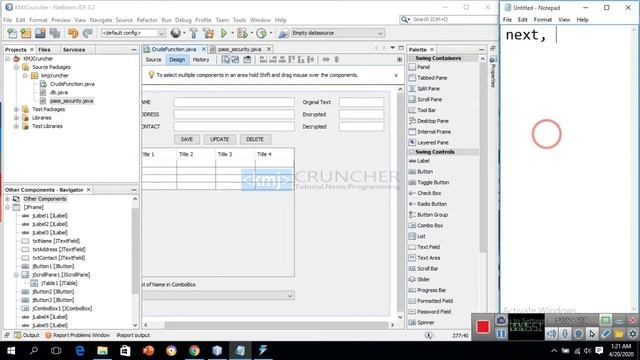The height and width of the screenshot is (360, 640).
Task: Expand the Test Packages tree node
Action: [x=16, y=109]
